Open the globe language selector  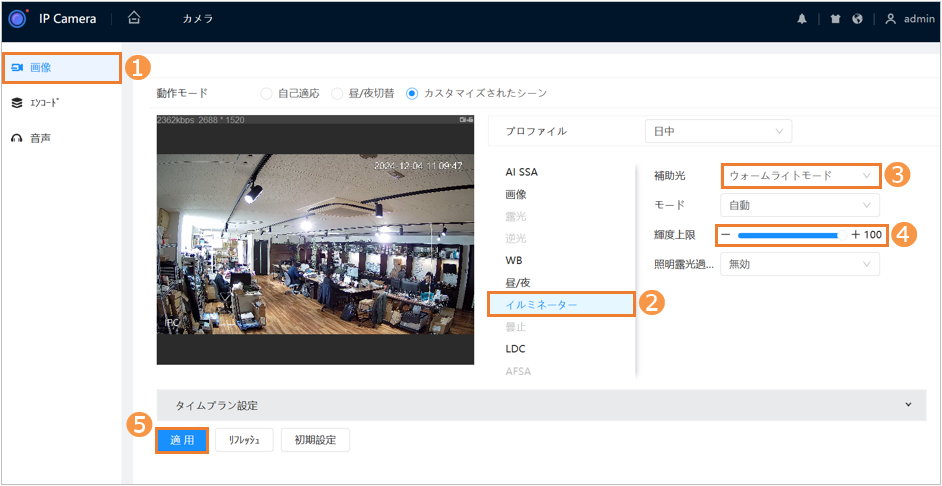coord(857,19)
